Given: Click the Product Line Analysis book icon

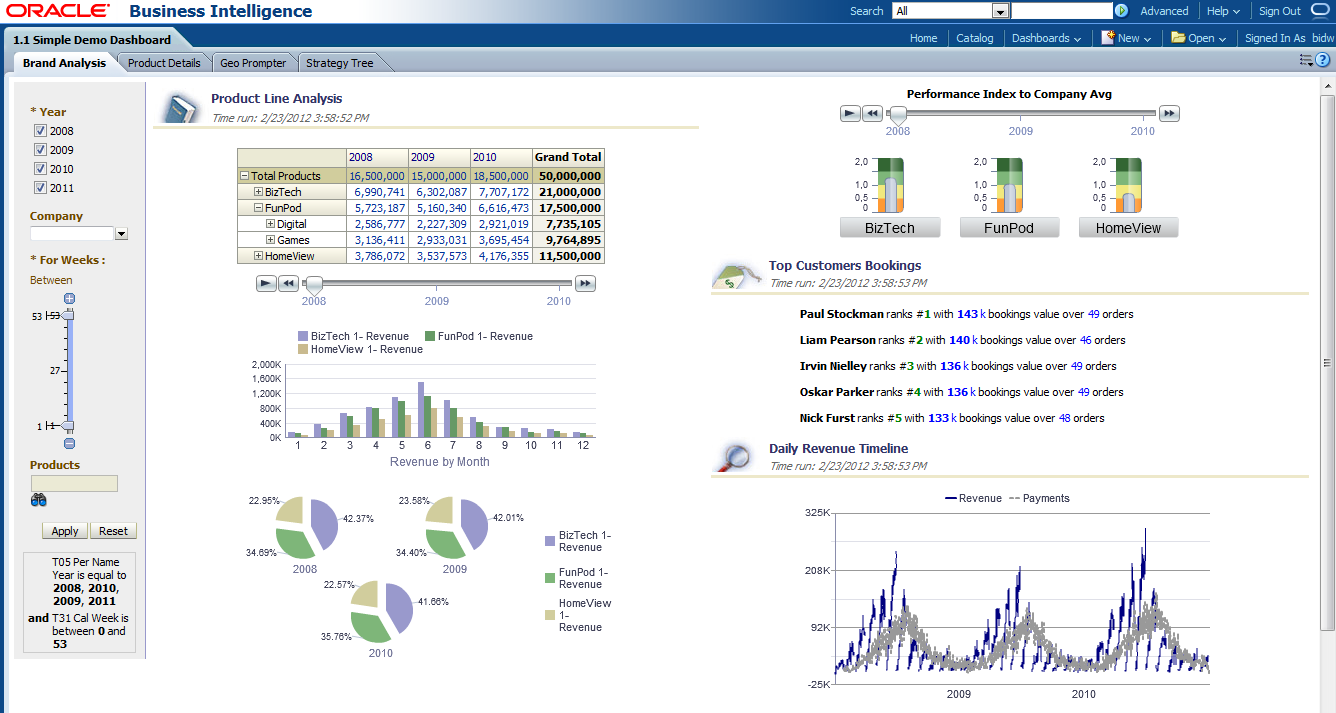Looking at the screenshot, I should 180,108.
